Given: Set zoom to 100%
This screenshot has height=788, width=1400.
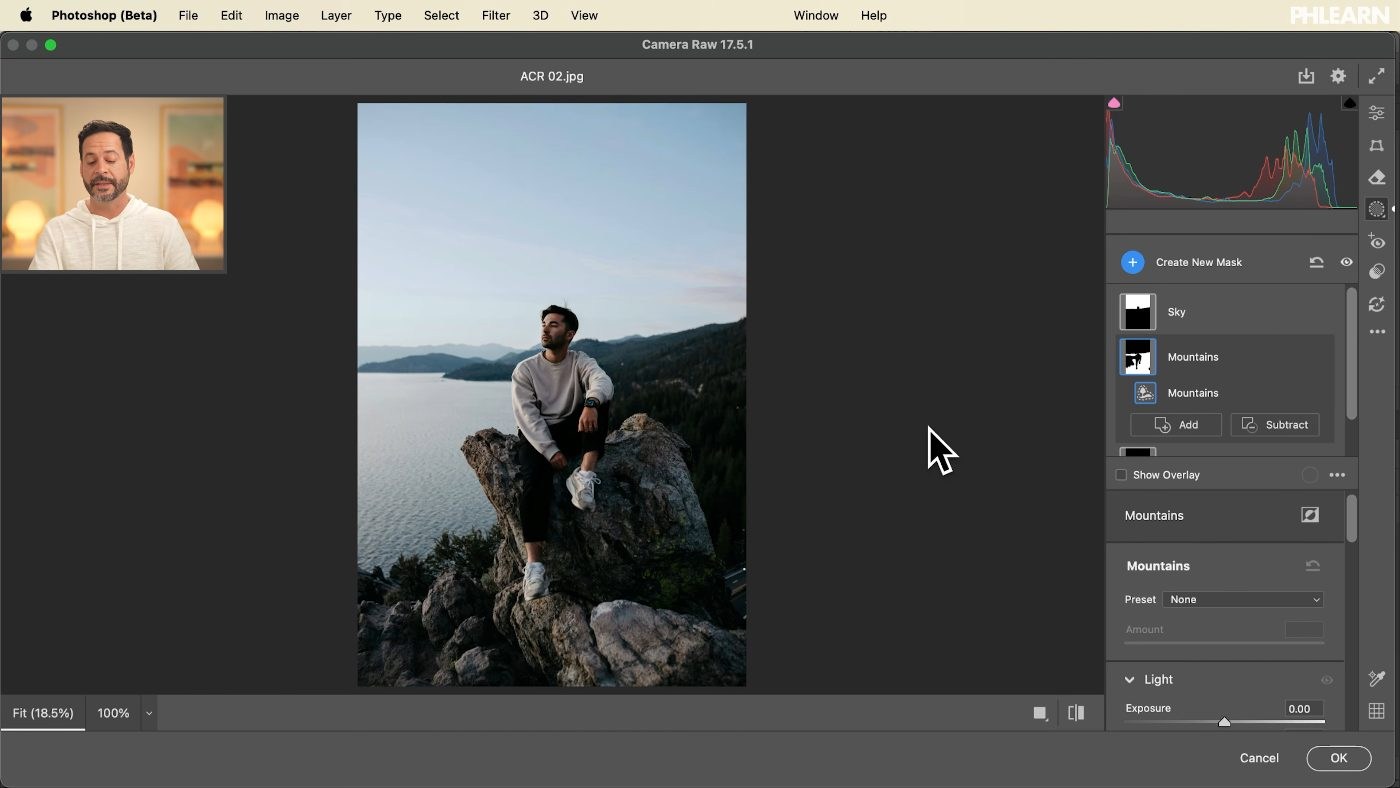Looking at the screenshot, I should (113, 713).
